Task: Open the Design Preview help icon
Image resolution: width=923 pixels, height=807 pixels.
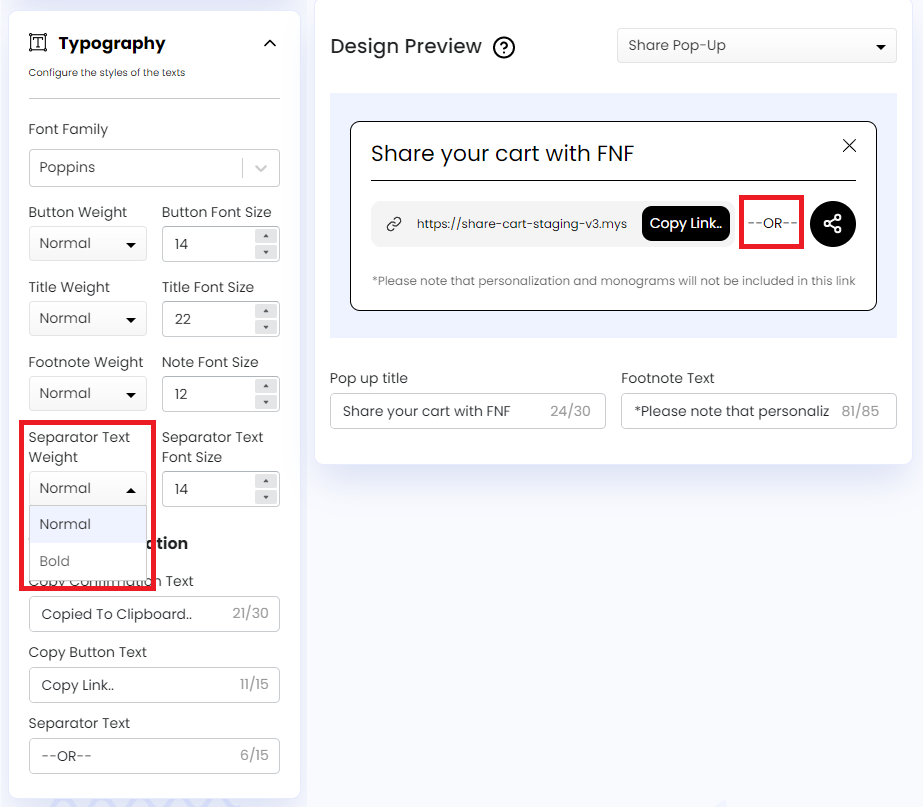Action: pos(504,47)
